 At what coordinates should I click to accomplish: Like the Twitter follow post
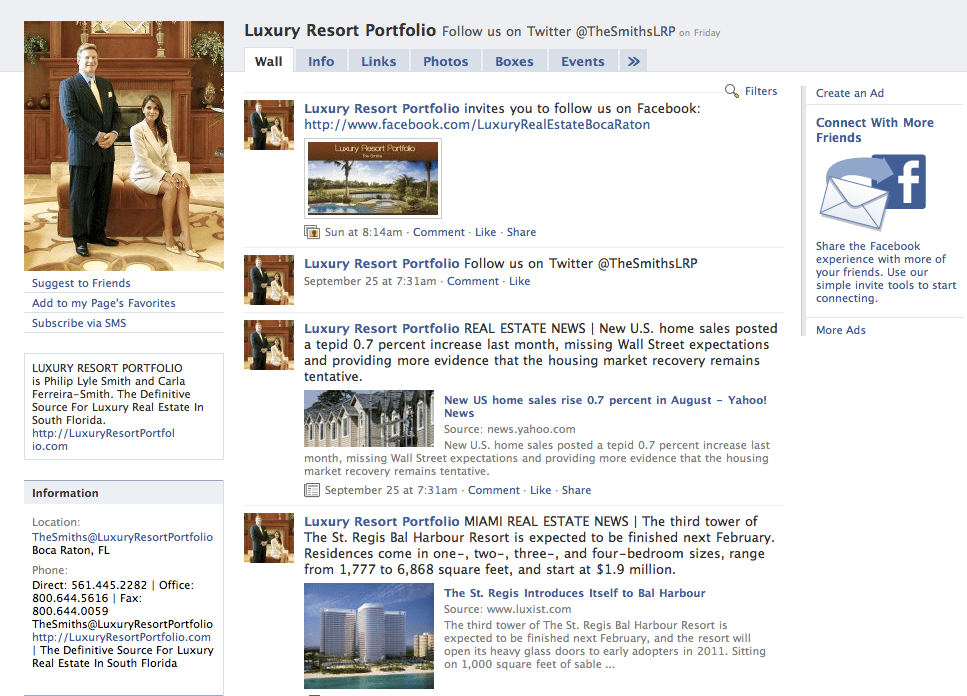pyautogui.click(x=519, y=281)
